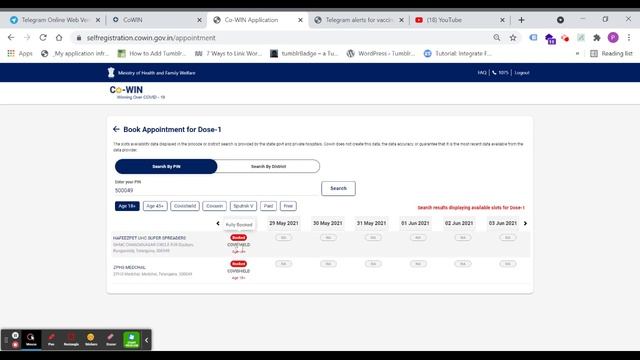Click the 1075 helpline phone link
This screenshot has height=360, width=640.
[x=500, y=73]
